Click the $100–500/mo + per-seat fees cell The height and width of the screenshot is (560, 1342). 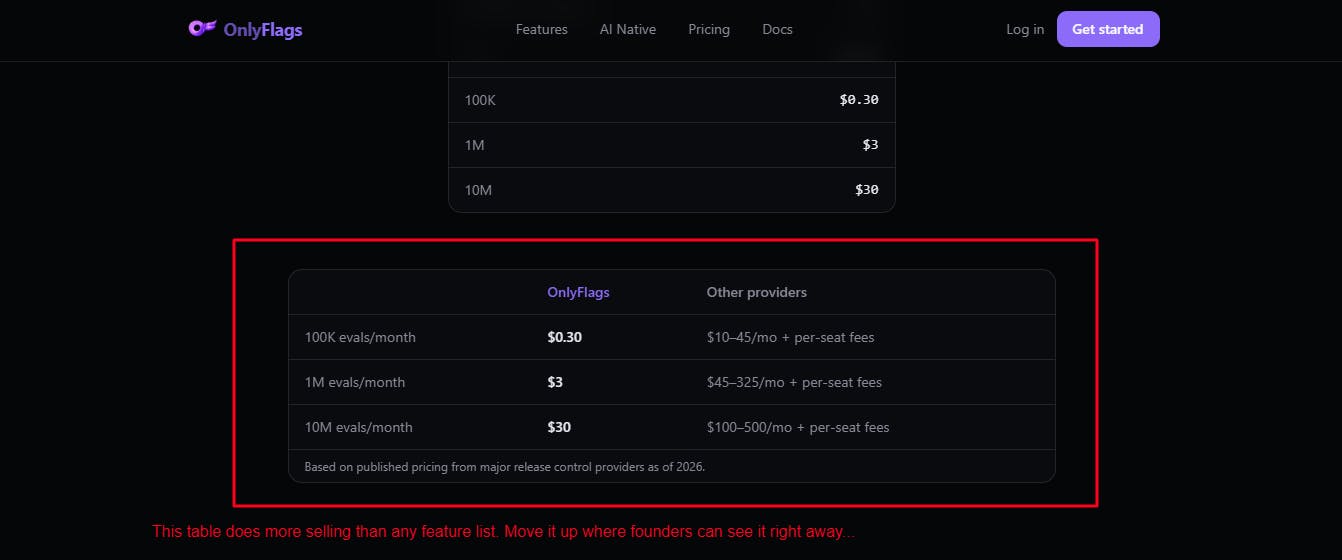798,427
